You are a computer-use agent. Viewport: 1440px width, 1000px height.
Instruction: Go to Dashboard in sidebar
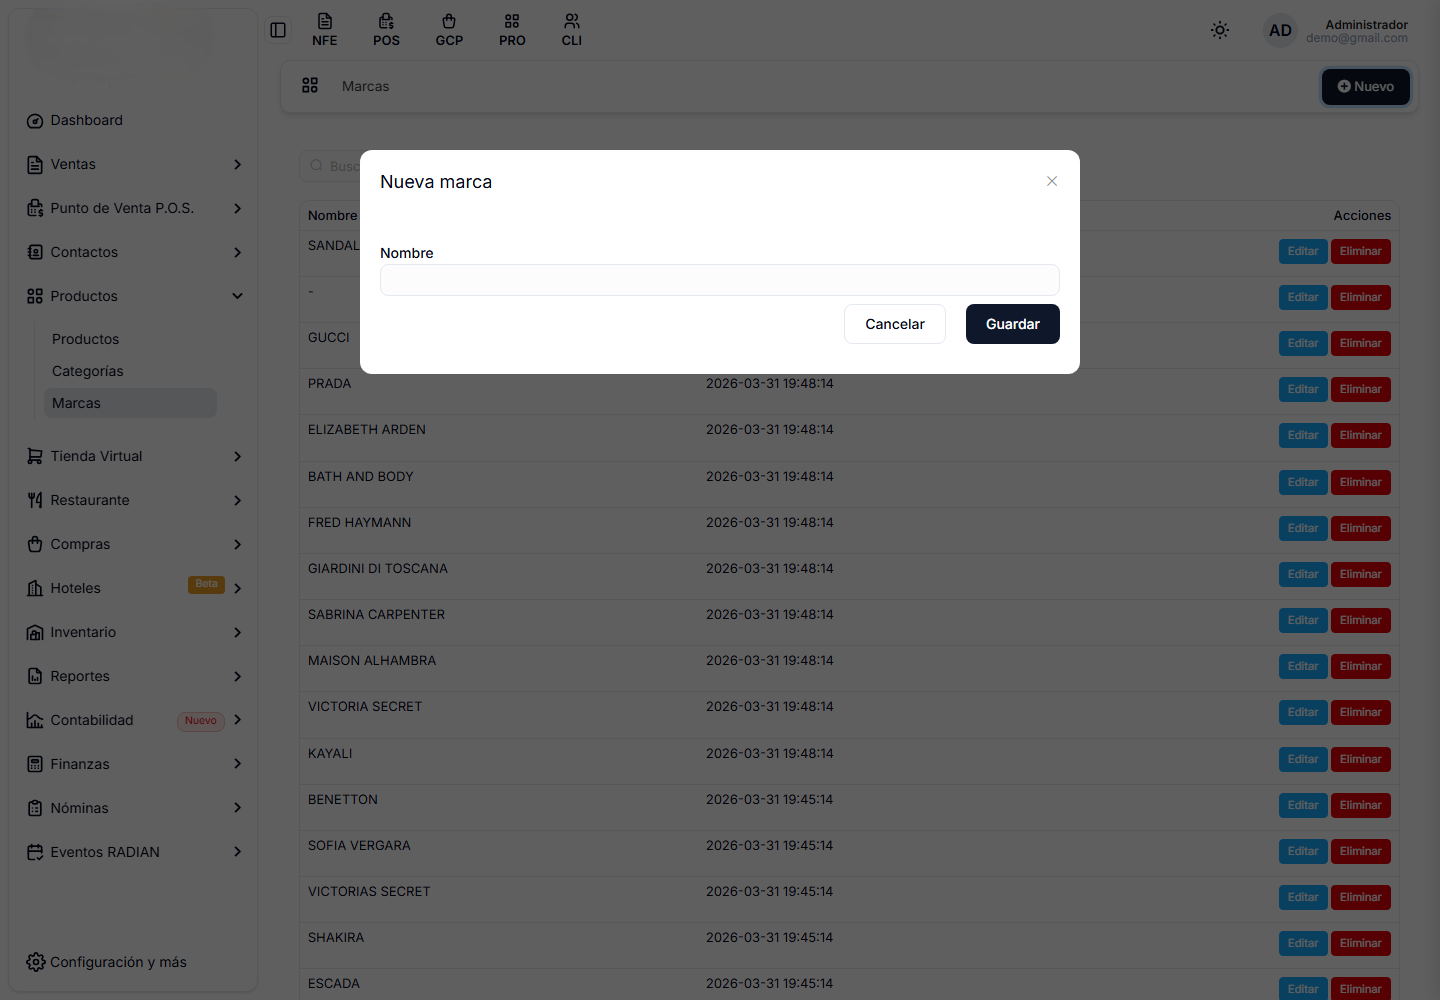point(86,120)
